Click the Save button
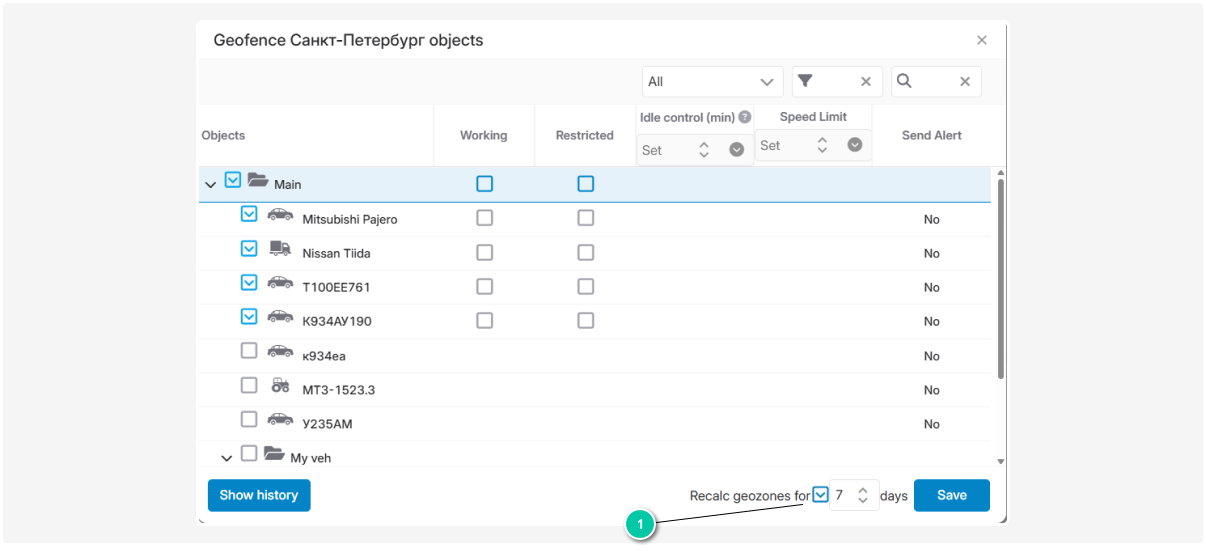The height and width of the screenshot is (551, 1206). point(952,495)
